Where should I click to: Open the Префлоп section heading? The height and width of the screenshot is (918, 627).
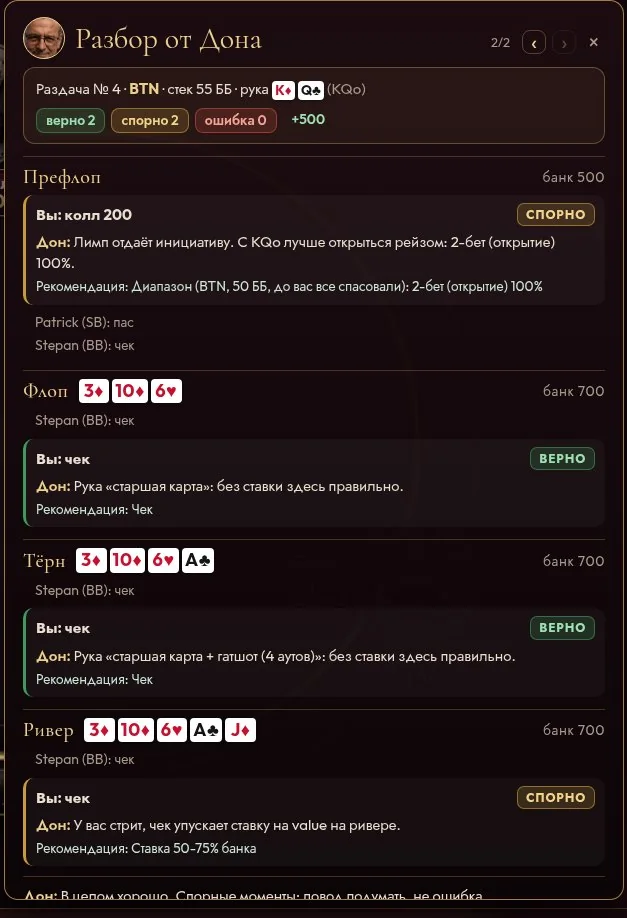coord(62,177)
